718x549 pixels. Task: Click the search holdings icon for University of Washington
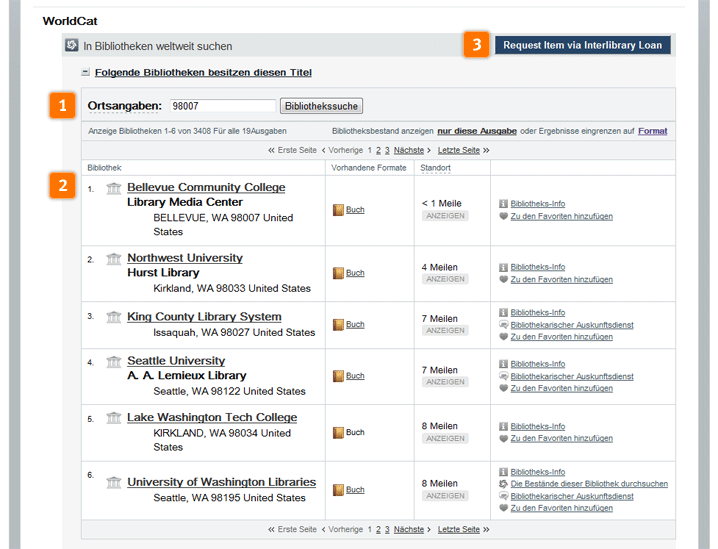(x=503, y=484)
